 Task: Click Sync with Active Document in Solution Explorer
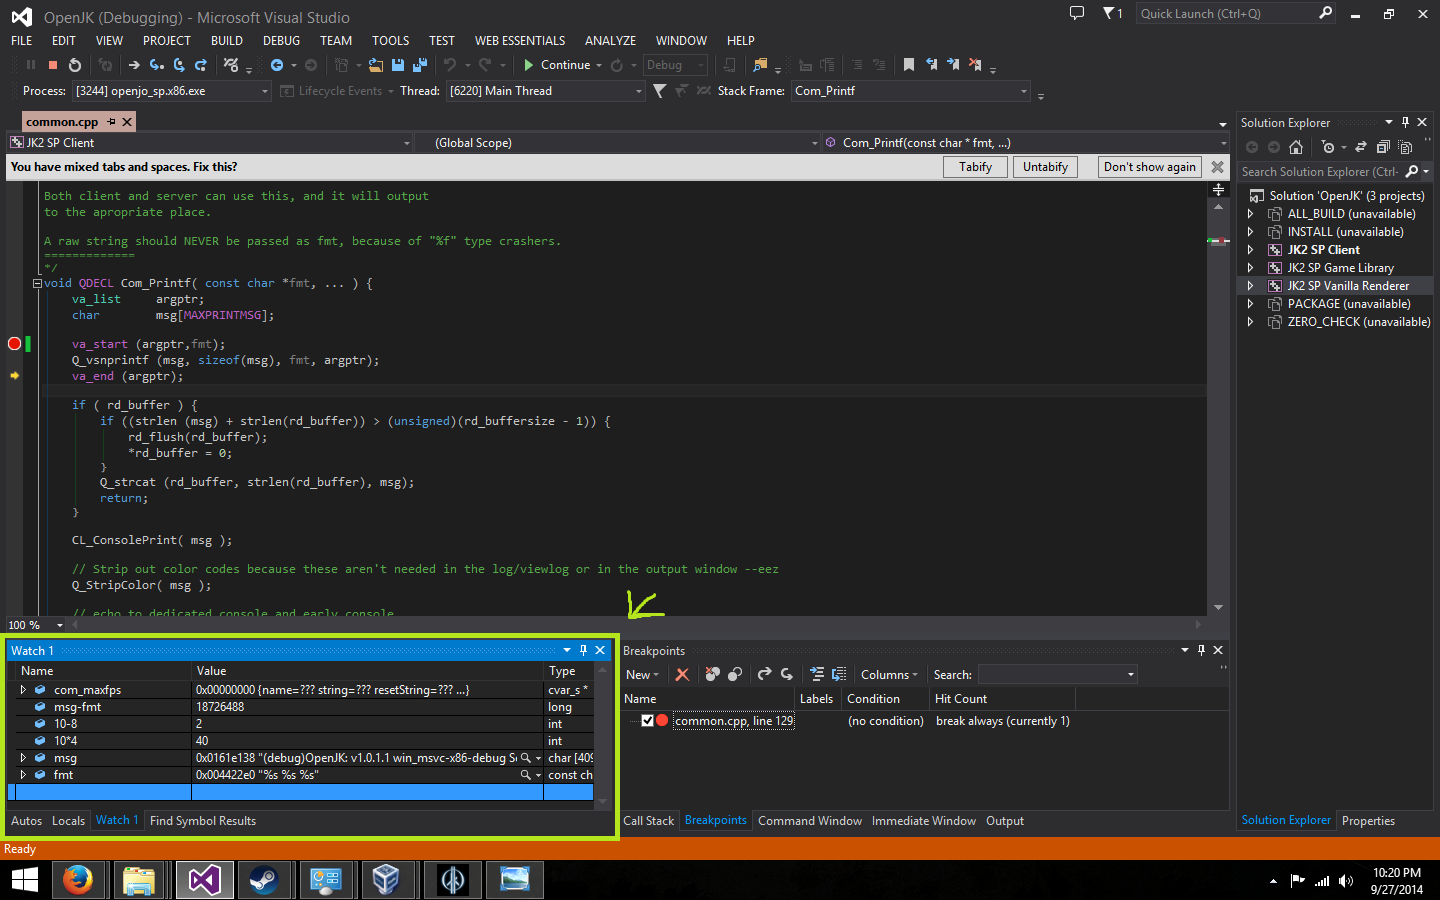[x=1361, y=147]
